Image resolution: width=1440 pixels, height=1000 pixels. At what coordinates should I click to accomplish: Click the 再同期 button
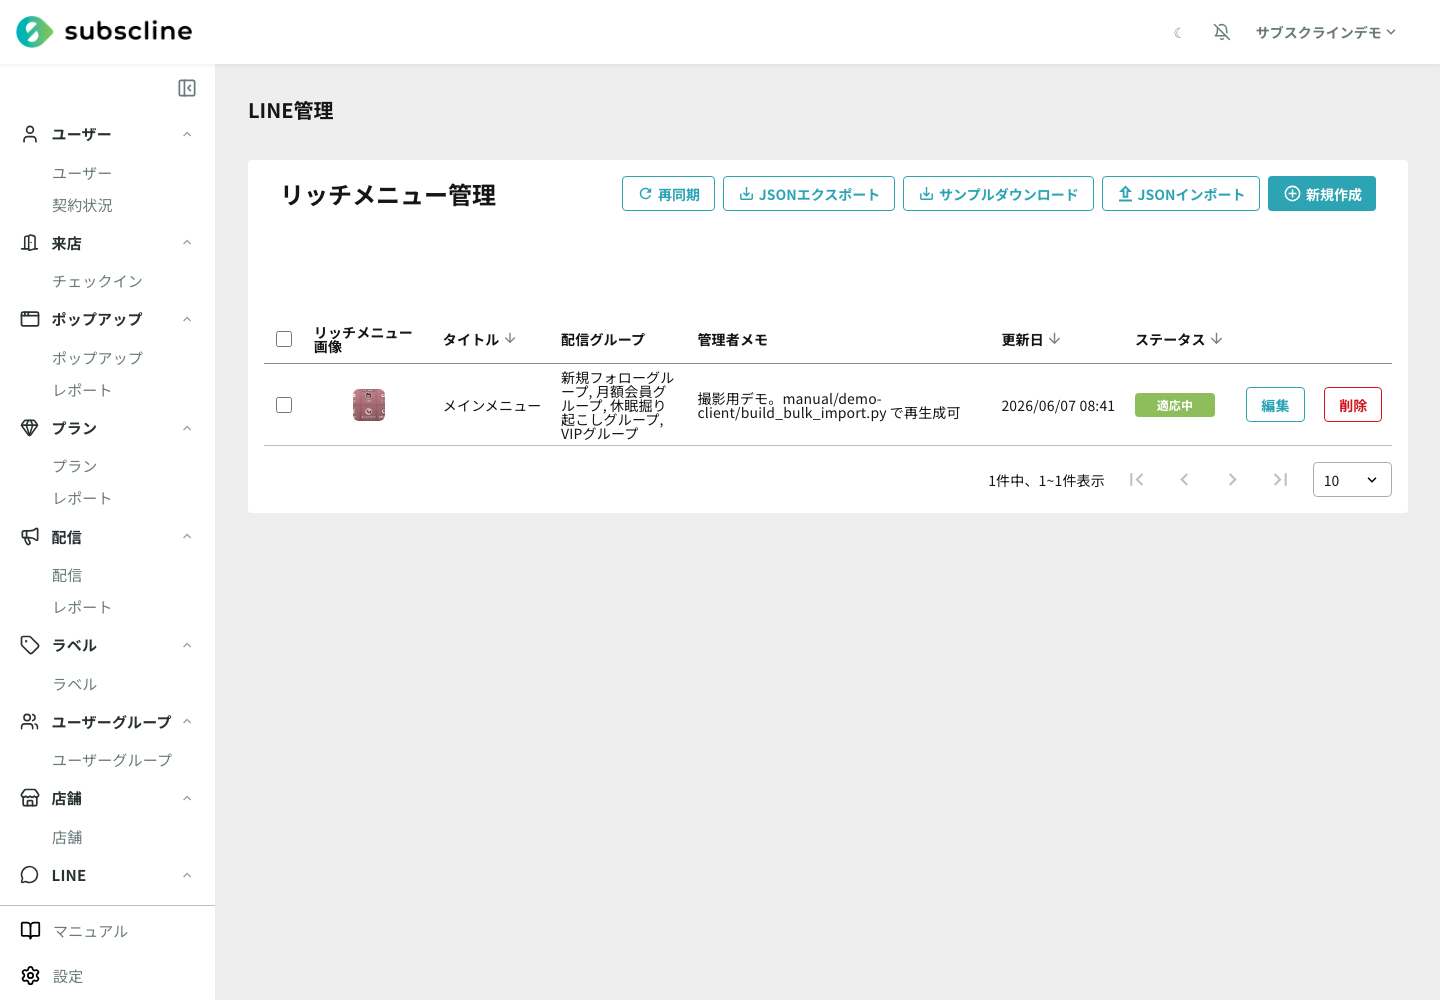point(668,194)
